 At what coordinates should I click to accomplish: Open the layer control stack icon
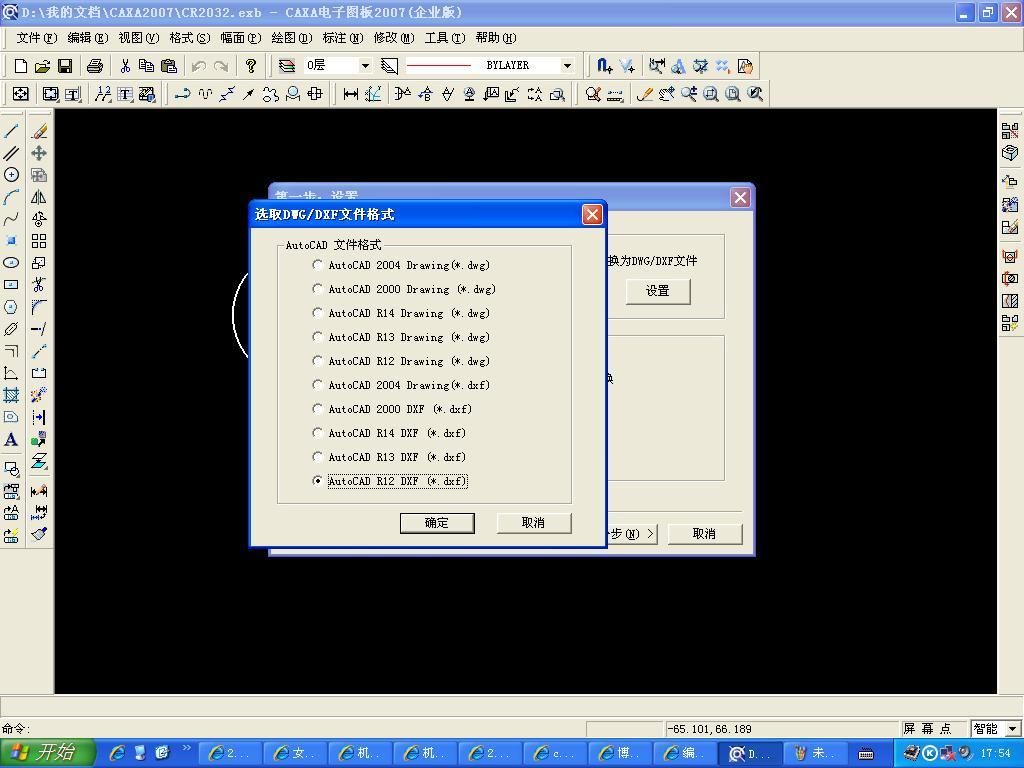coord(287,65)
